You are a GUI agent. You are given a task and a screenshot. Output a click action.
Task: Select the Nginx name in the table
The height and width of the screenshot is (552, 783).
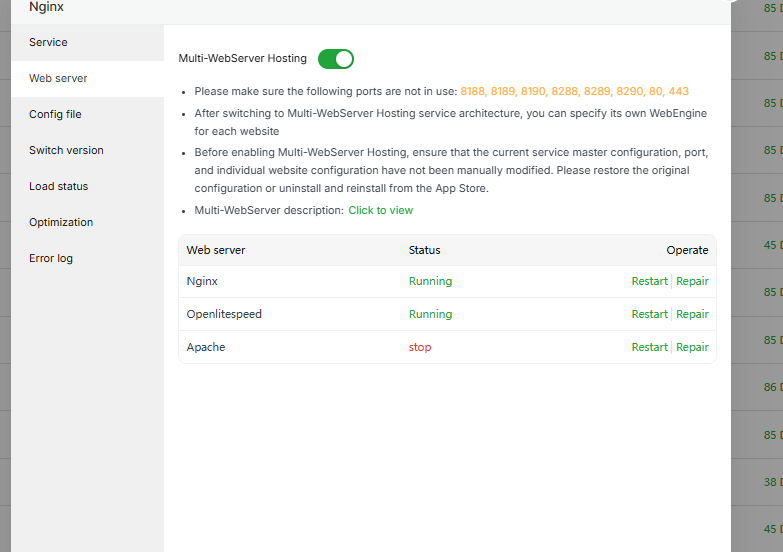coord(203,281)
